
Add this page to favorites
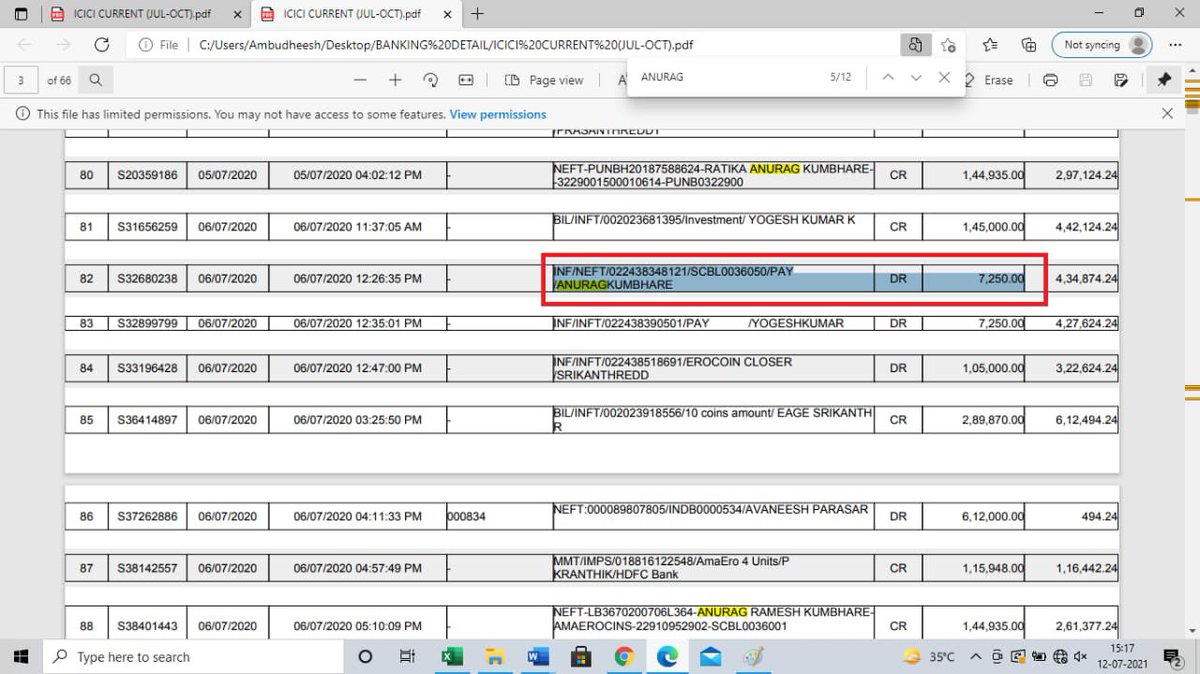tap(948, 45)
